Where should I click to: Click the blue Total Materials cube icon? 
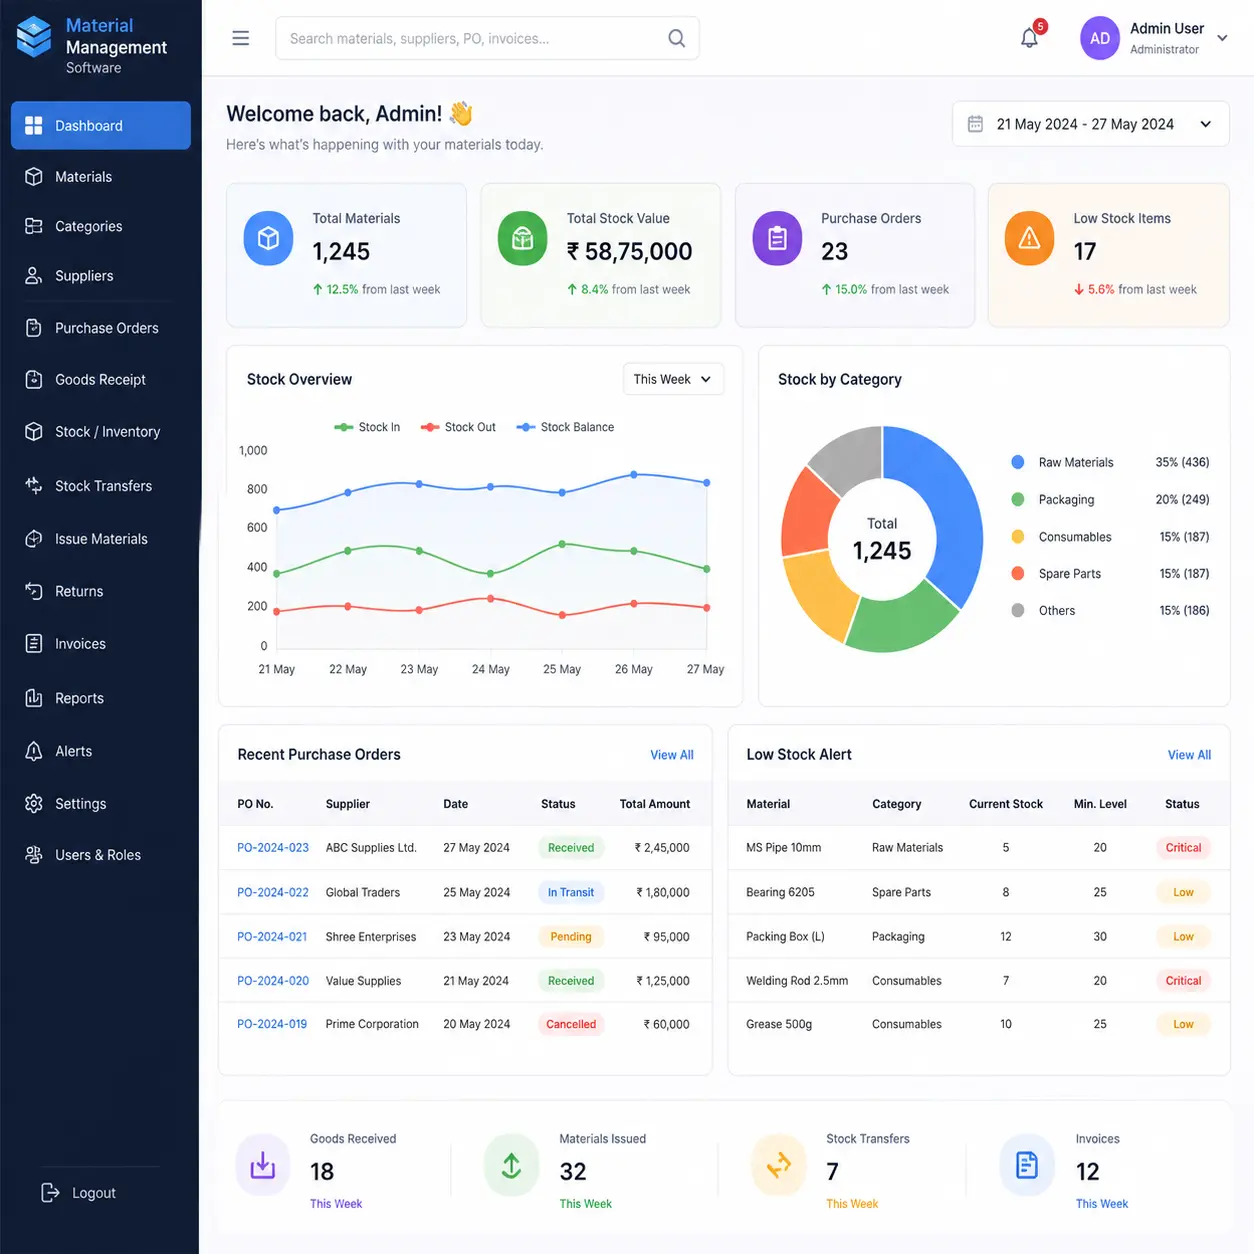click(x=268, y=238)
